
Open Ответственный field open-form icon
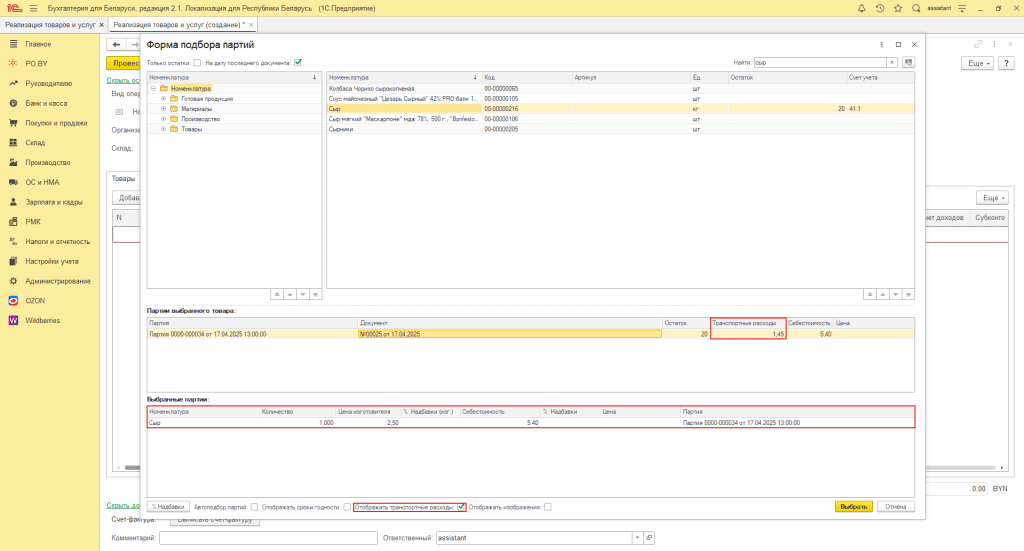649,538
